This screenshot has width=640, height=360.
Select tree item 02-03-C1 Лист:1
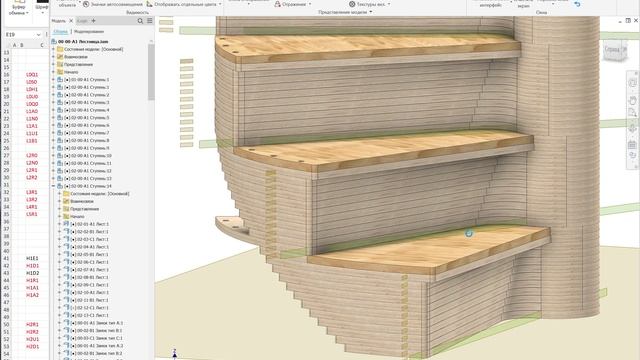tap(89, 239)
